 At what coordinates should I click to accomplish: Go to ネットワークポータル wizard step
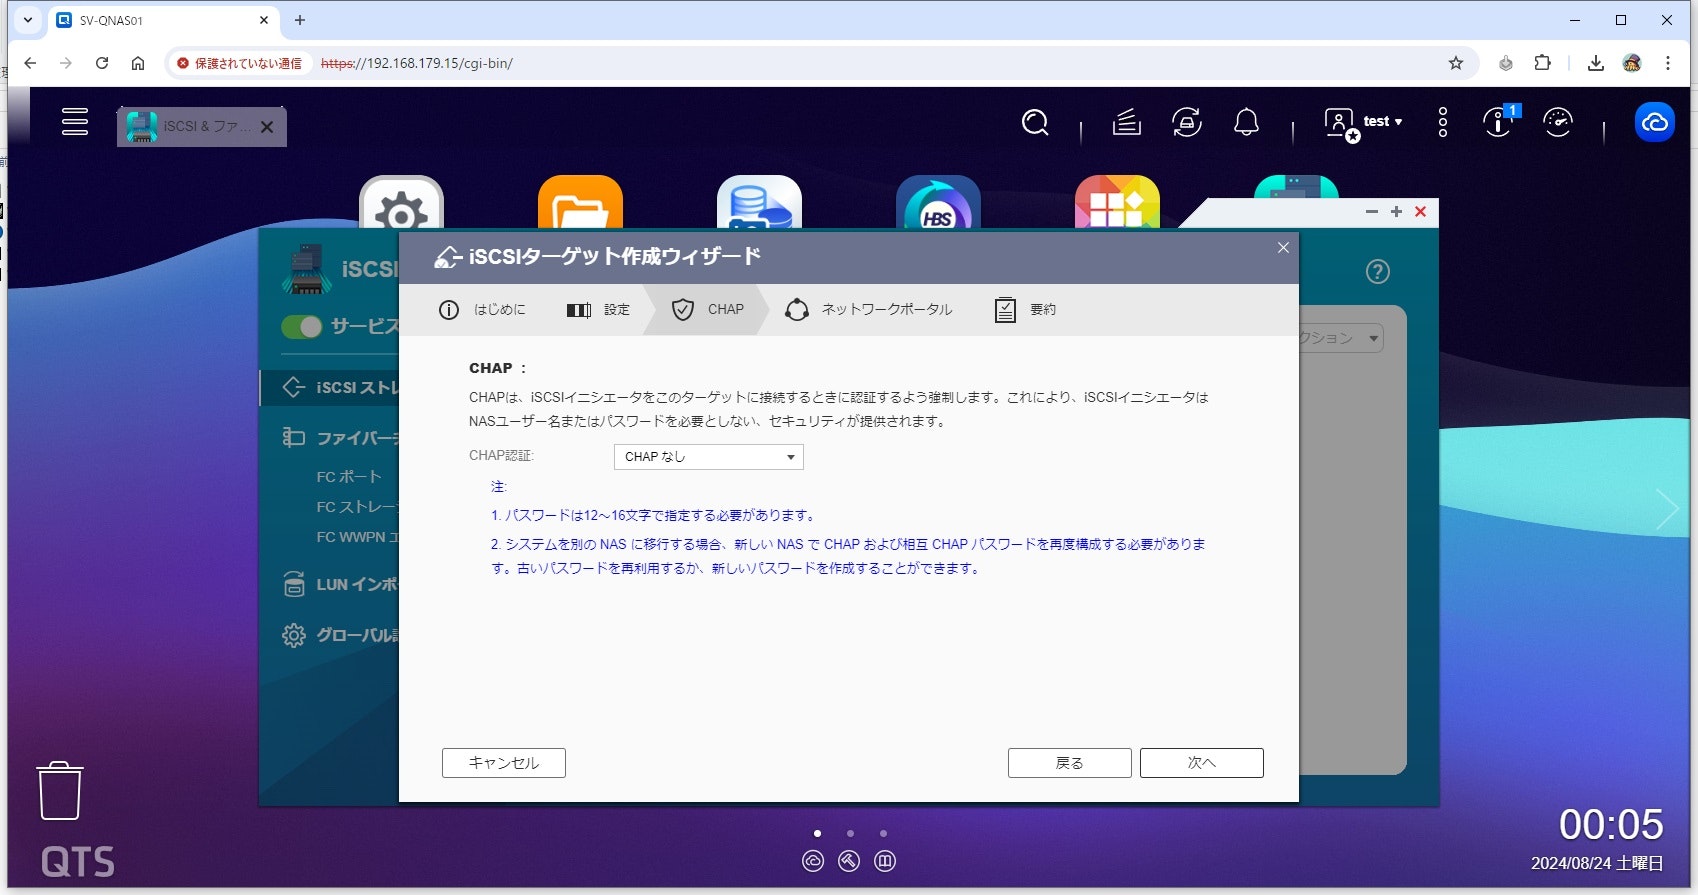click(x=869, y=310)
